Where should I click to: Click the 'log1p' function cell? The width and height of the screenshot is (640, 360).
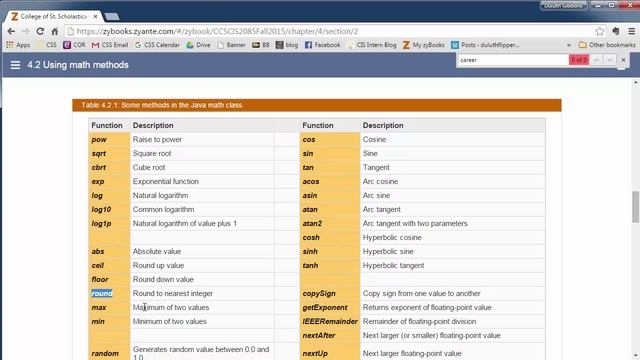click(109, 223)
